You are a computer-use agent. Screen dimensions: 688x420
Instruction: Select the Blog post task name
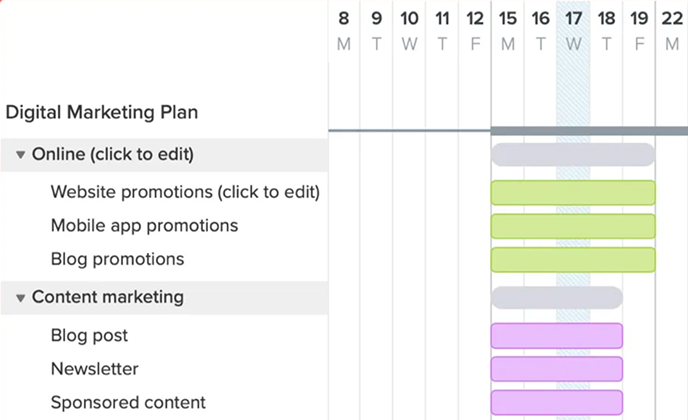[89, 335]
